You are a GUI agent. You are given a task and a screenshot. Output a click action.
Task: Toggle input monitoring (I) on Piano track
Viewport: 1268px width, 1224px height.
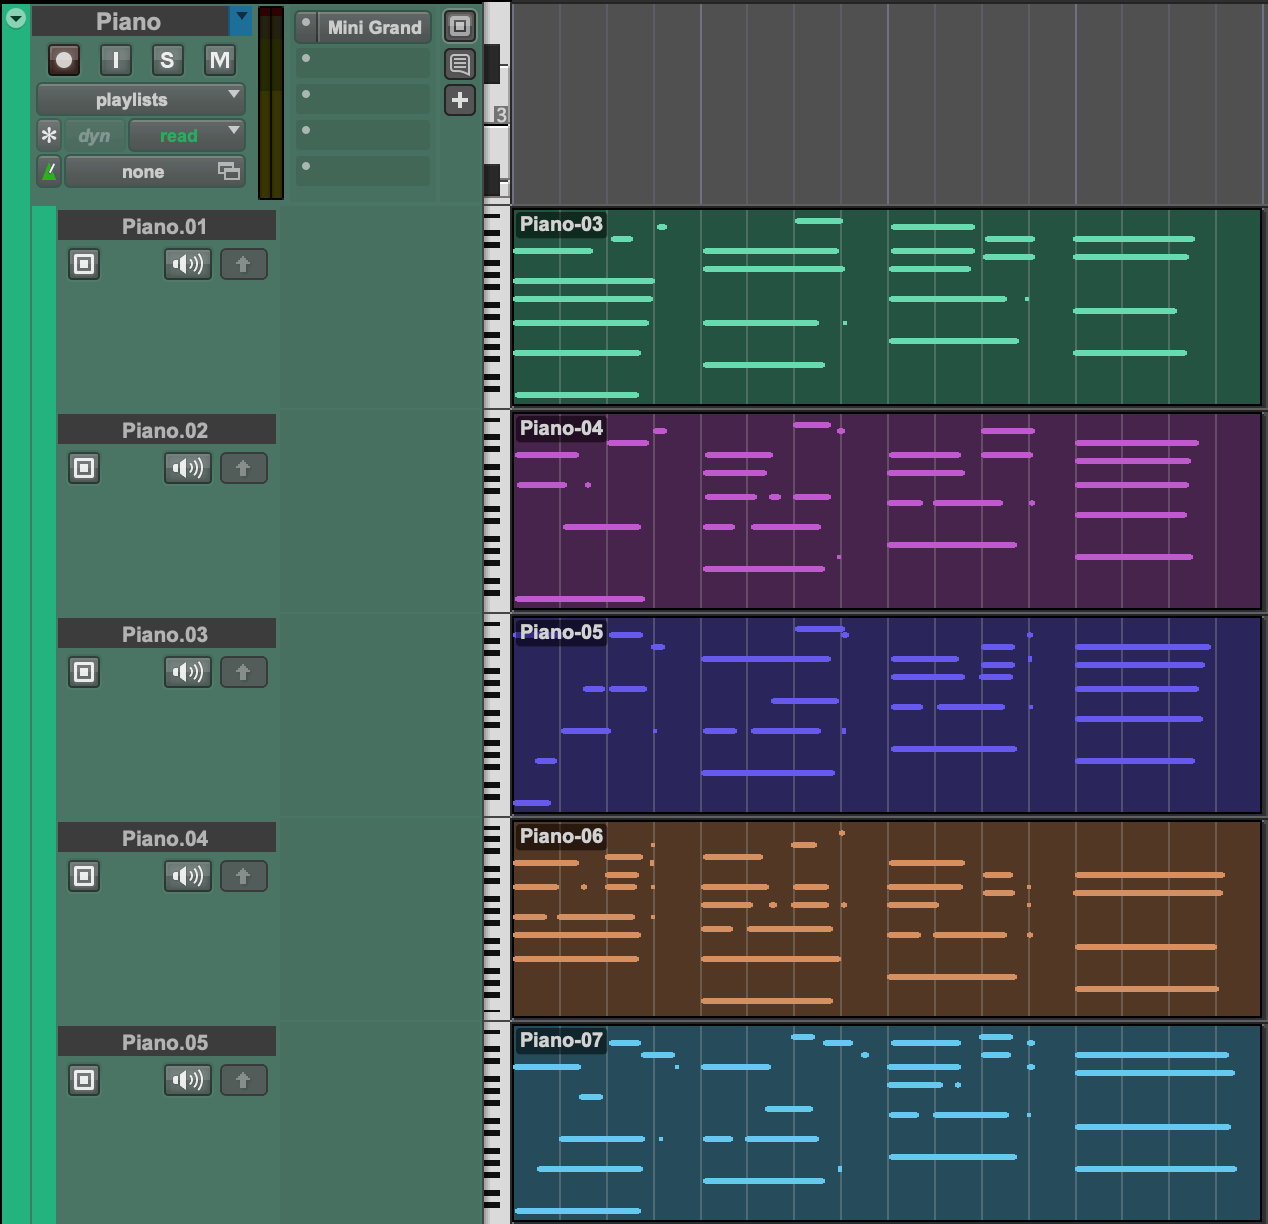click(116, 60)
